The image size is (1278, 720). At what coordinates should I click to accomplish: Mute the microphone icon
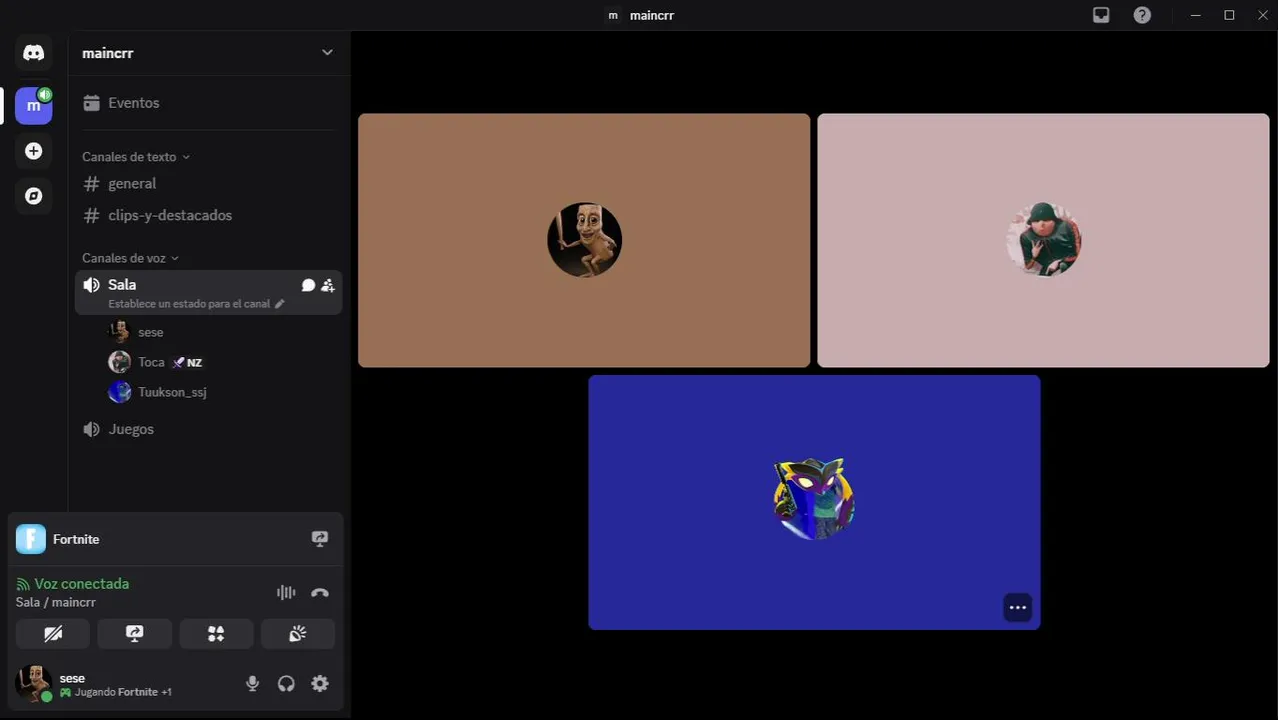[253, 684]
